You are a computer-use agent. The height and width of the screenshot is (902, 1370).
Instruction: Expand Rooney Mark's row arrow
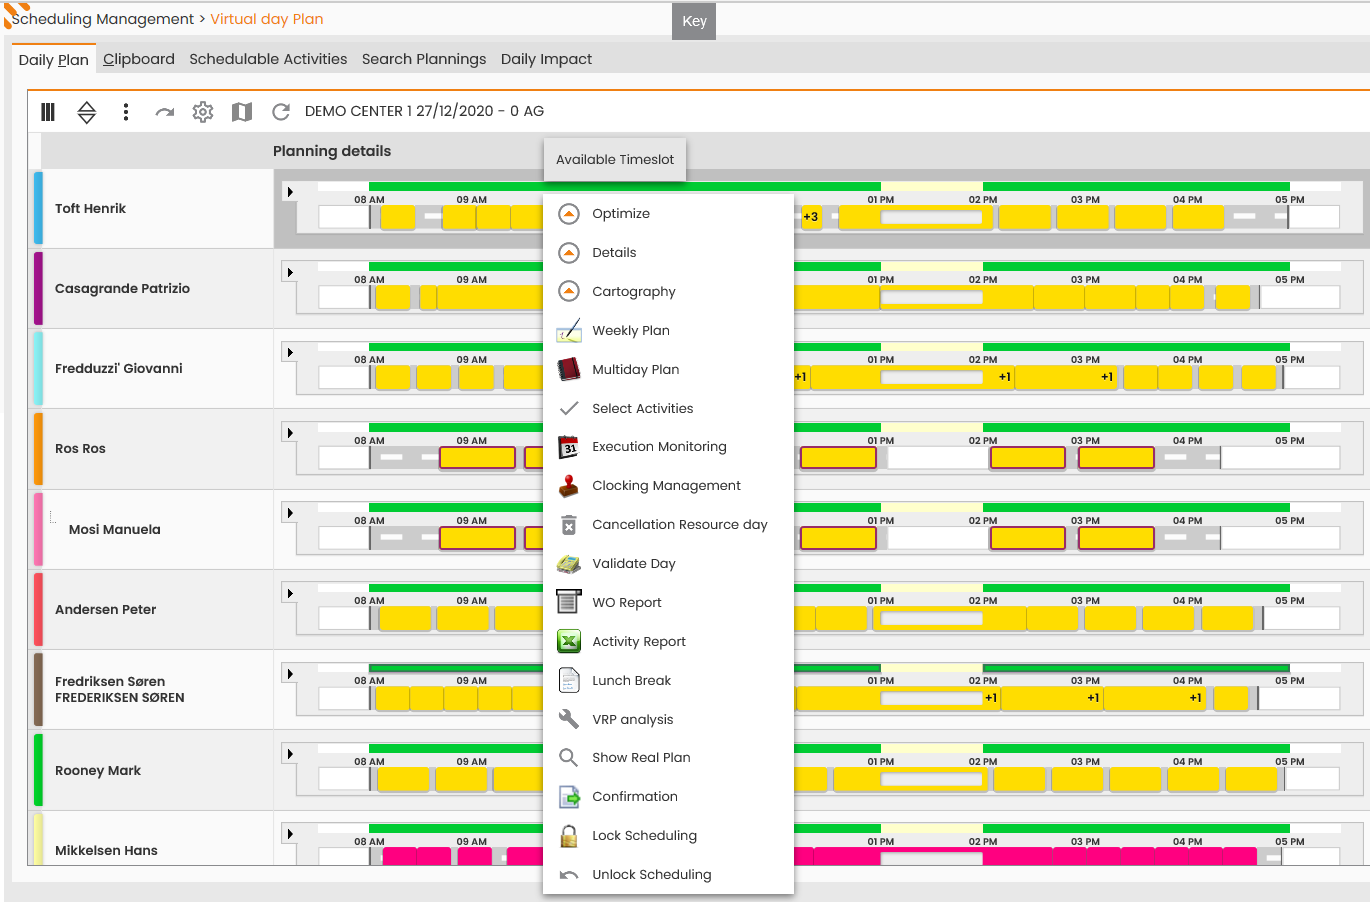290,754
